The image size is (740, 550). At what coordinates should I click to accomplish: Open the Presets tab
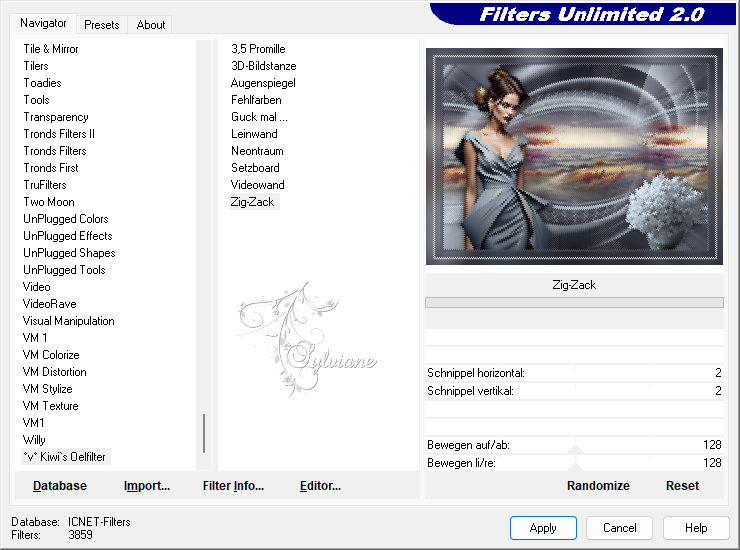click(x=101, y=25)
